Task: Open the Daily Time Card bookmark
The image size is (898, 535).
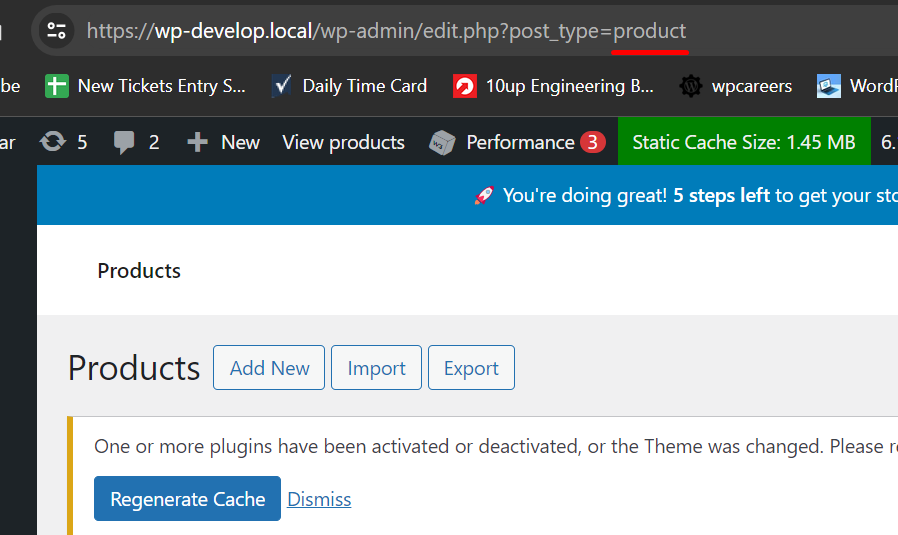Action: click(x=349, y=86)
